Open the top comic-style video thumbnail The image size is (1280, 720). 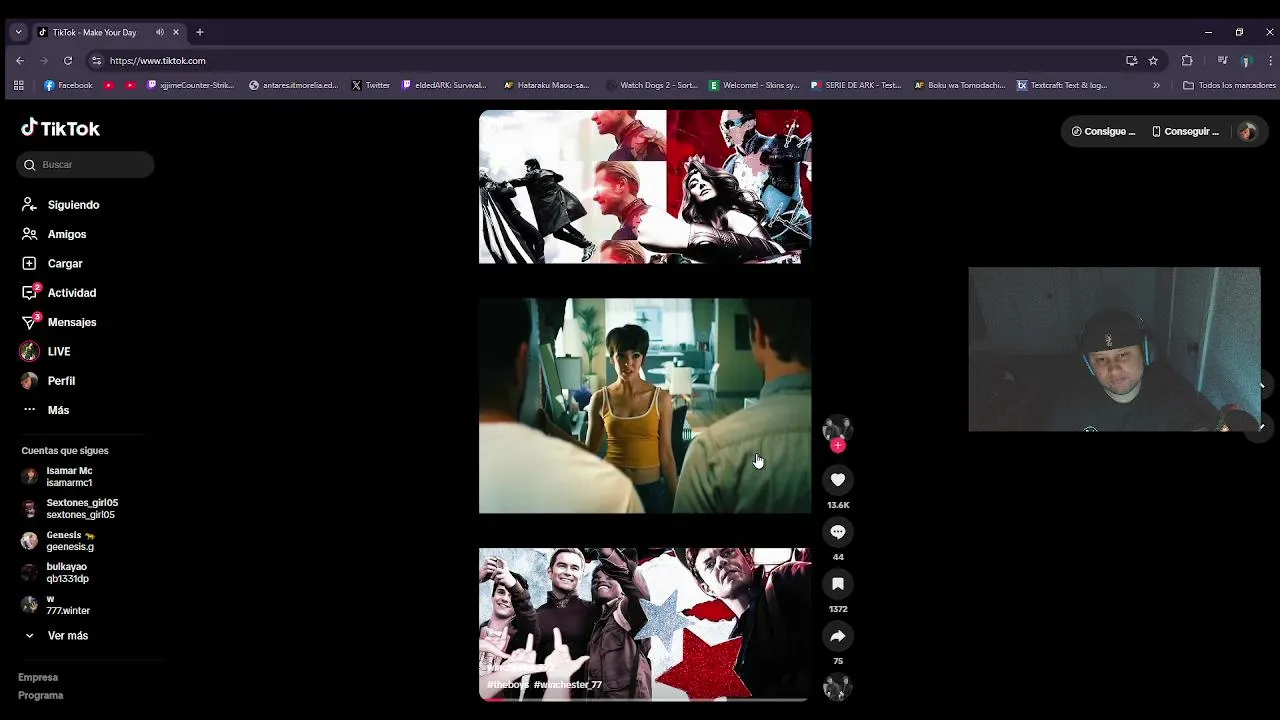[x=645, y=187]
